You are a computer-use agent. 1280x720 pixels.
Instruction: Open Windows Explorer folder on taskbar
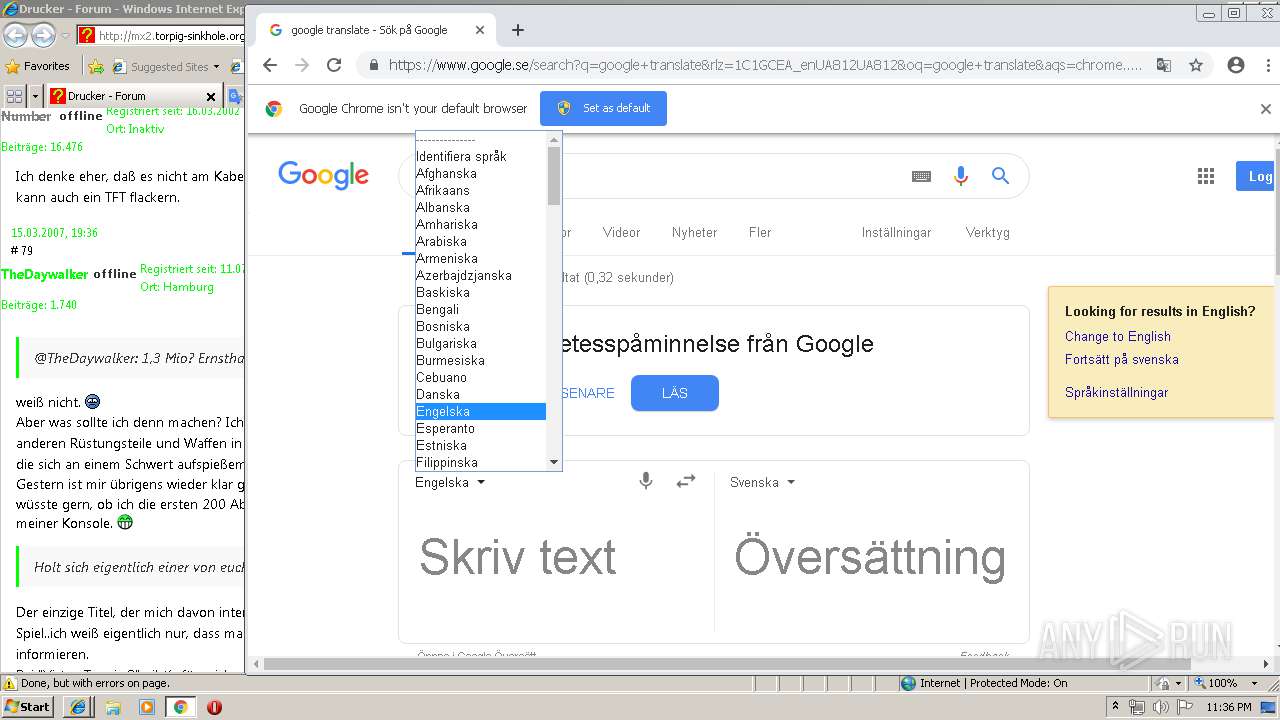click(x=113, y=707)
